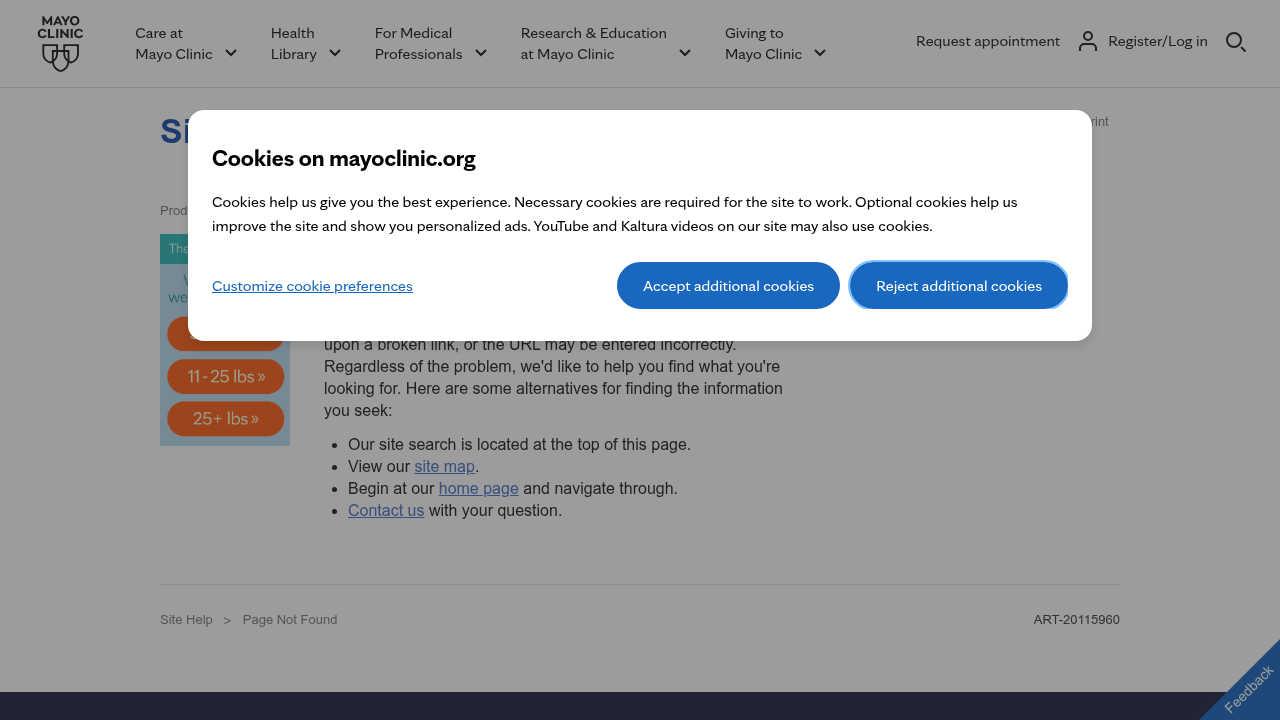
Task: Select the 11-25 lbs ad button
Action: tap(226, 377)
